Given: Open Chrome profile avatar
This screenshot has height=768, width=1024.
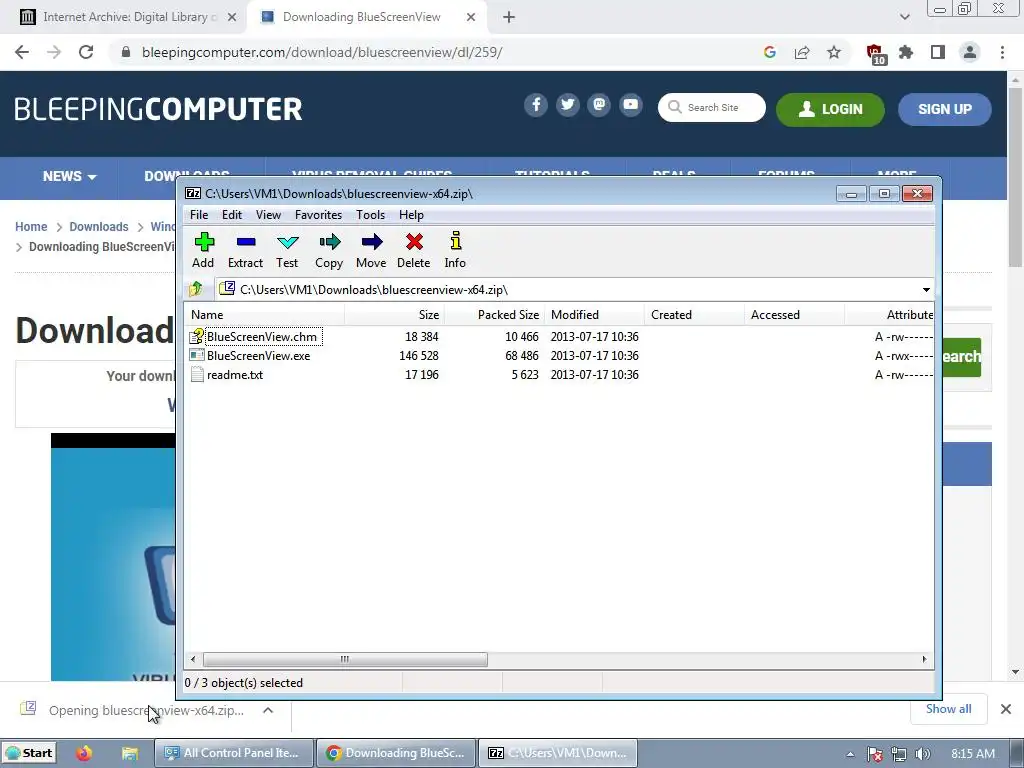Looking at the screenshot, I should 970,52.
